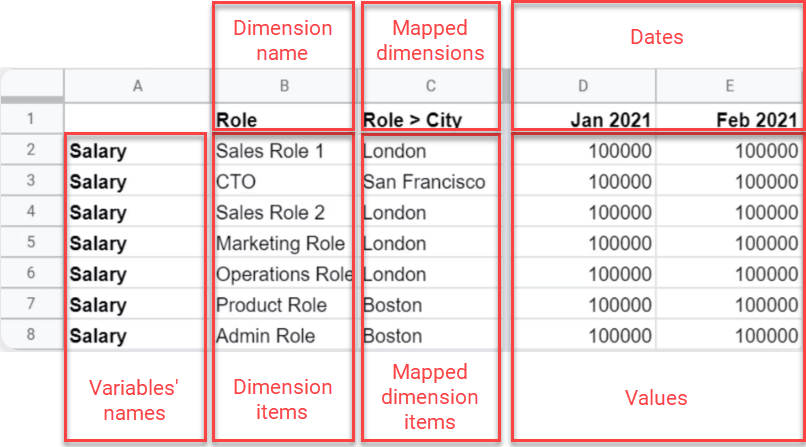Image resolution: width=806 pixels, height=447 pixels.
Task: Select column A header
Action: [x=138, y=86]
